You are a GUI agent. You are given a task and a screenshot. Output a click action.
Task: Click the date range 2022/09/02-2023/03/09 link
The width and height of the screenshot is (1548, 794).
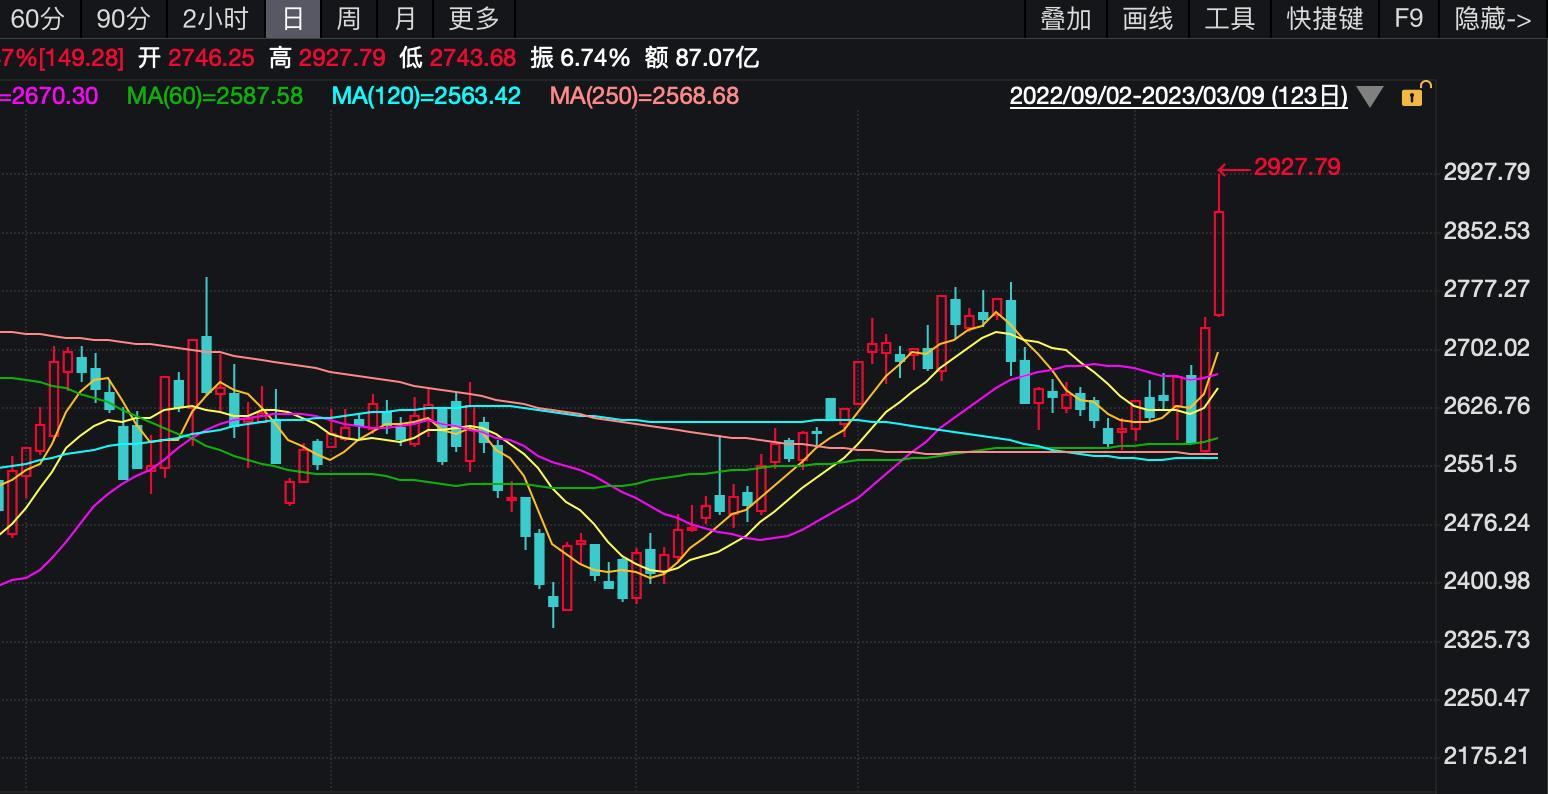pyautogui.click(x=1178, y=96)
